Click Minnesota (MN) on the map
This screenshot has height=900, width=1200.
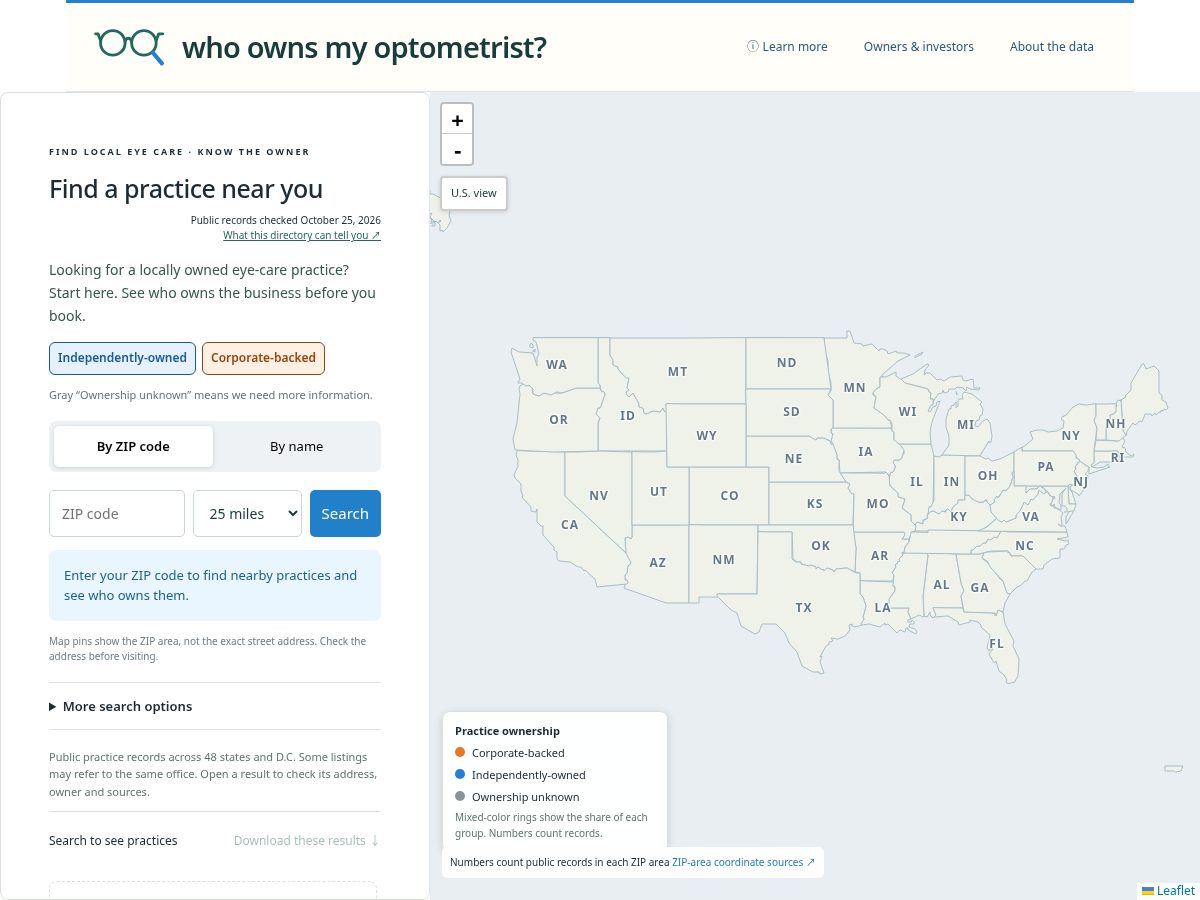854,388
